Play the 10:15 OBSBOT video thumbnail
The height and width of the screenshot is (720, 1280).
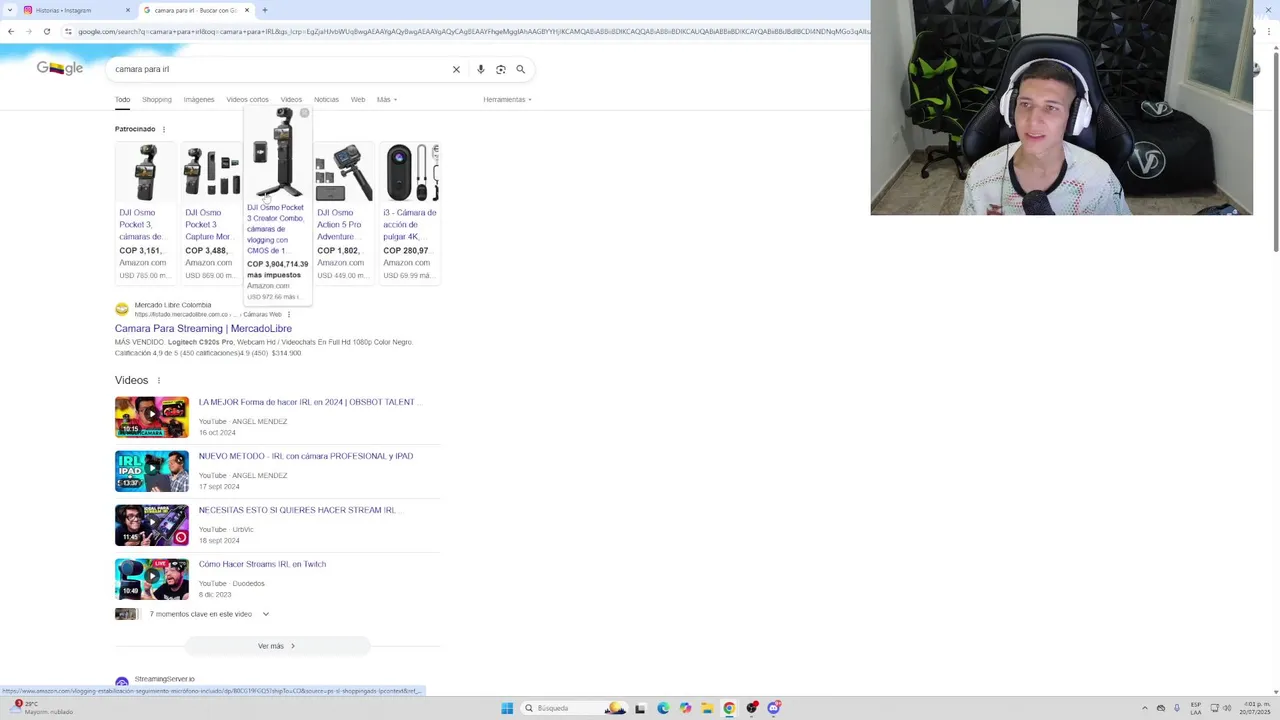(x=152, y=417)
